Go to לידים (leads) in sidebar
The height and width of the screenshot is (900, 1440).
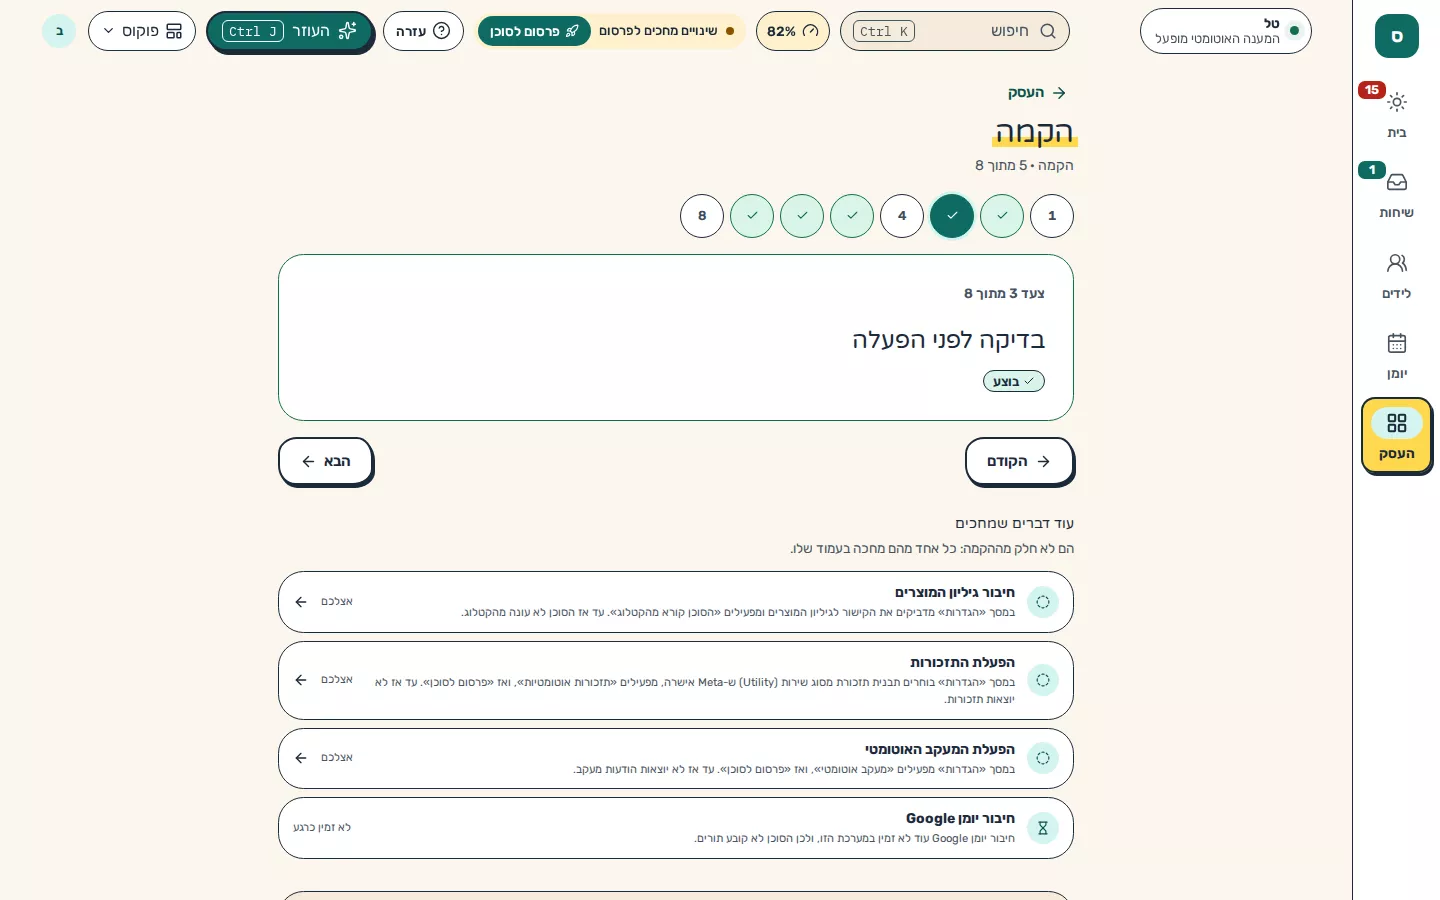tap(1396, 275)
